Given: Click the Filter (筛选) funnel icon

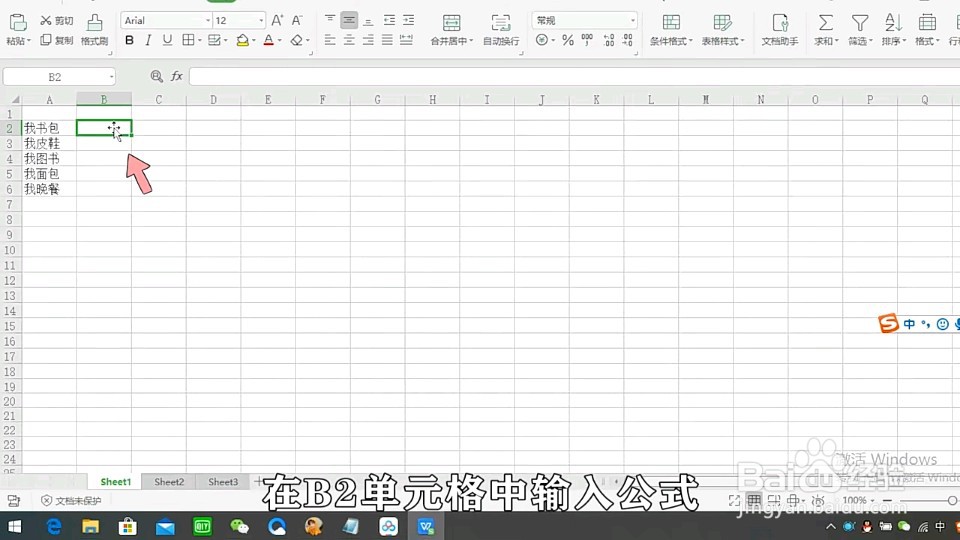Looking at the screenshot, I should coord(860,23).
